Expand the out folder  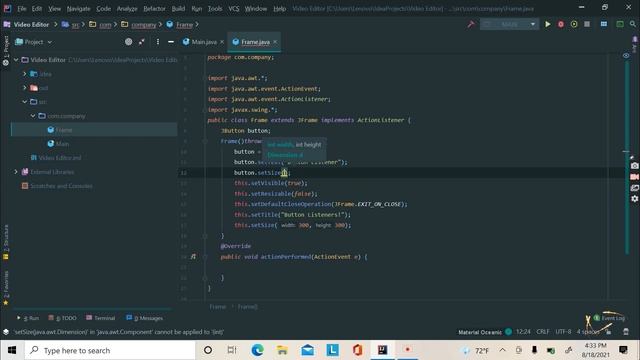[24, 88]
